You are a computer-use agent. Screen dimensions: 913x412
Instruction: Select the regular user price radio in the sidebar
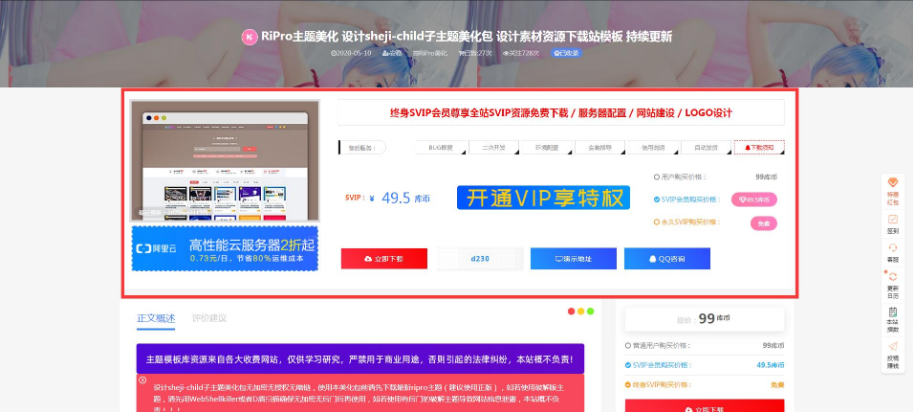[x=628, y=346]
